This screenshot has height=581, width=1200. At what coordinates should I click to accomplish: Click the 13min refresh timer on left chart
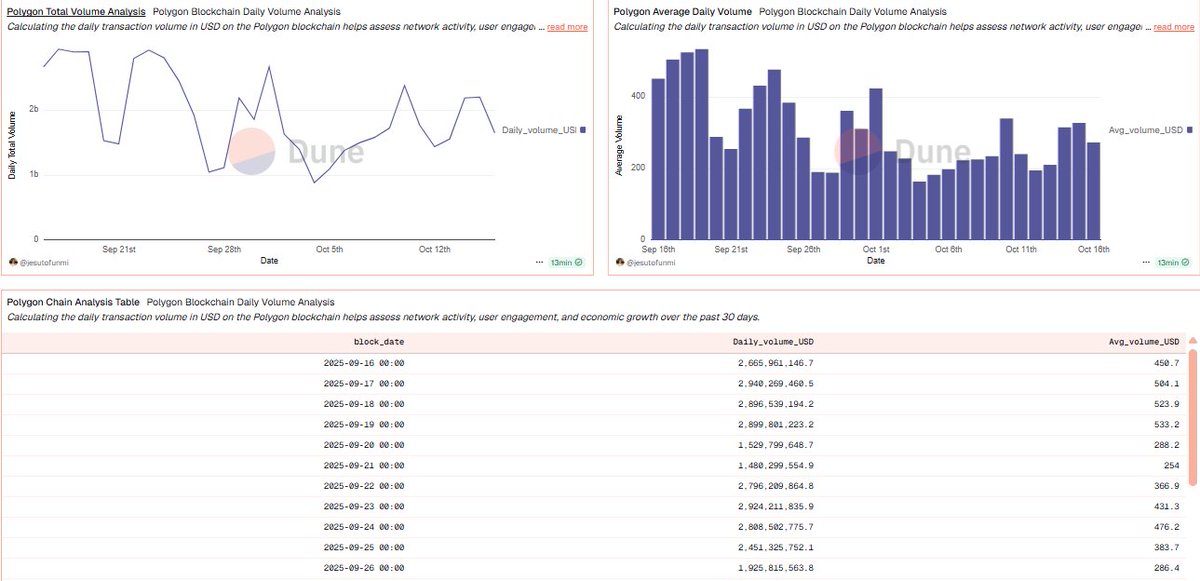[x=563, y=262]
